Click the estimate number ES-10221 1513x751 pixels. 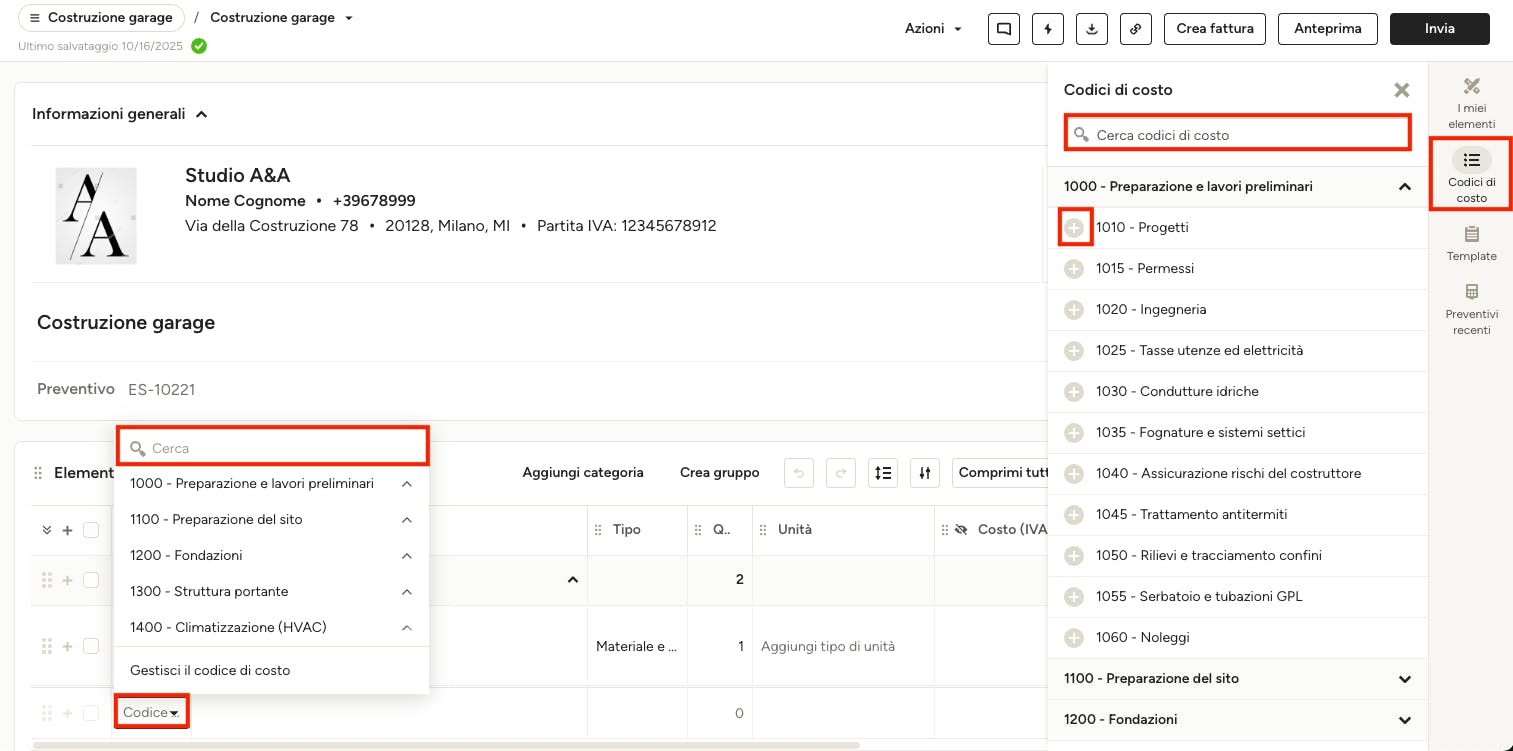coord(162,390)
